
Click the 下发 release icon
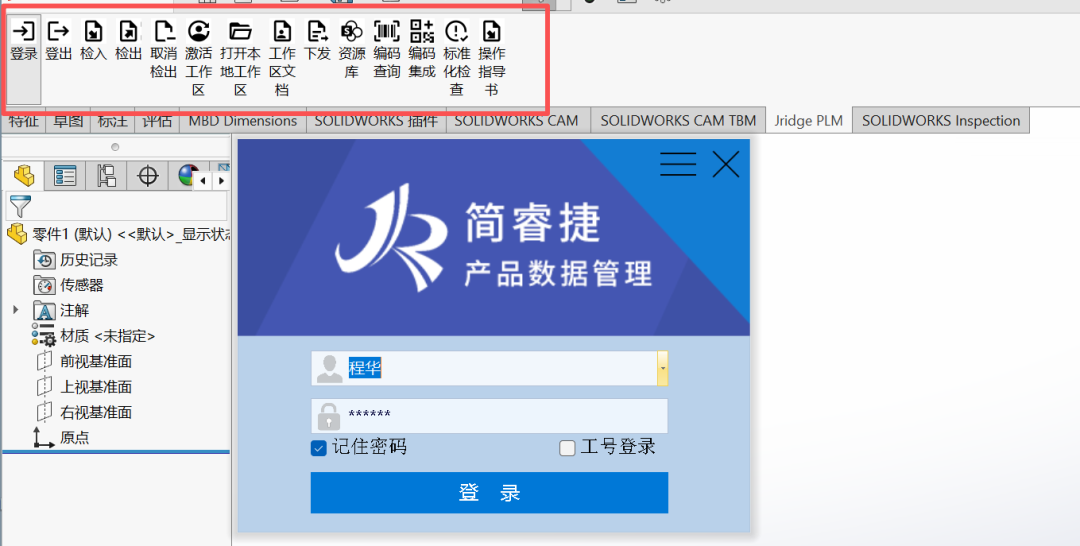[317, 32]
